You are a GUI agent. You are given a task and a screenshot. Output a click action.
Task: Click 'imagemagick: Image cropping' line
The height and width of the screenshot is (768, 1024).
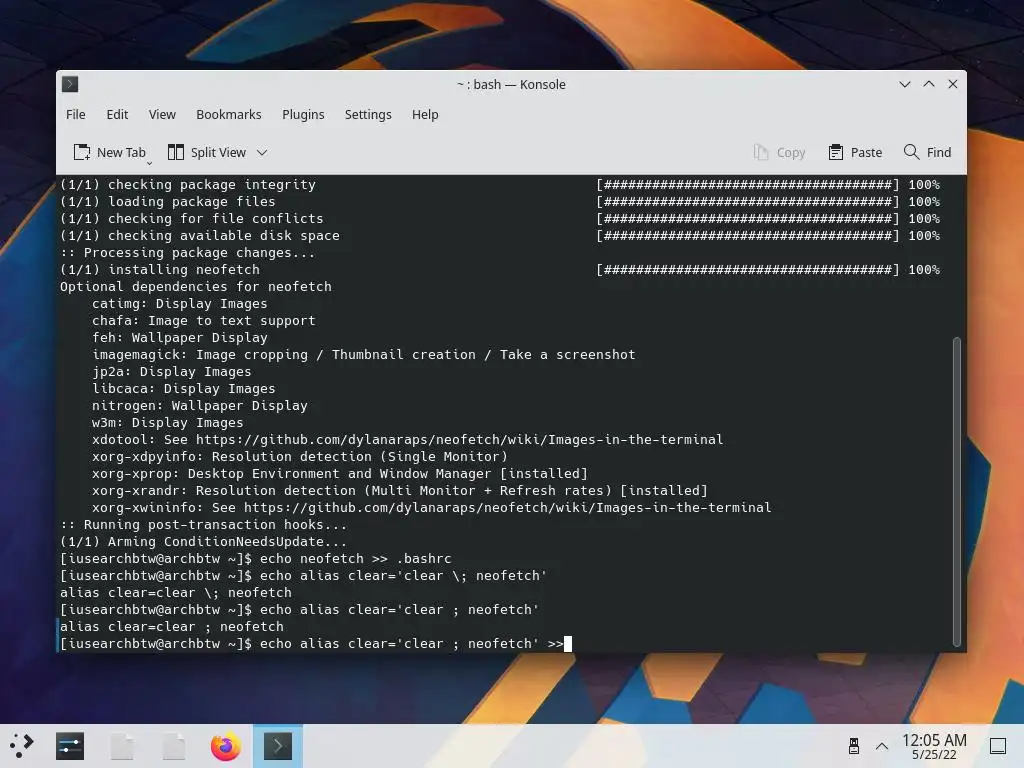click(x=364, y=355)
